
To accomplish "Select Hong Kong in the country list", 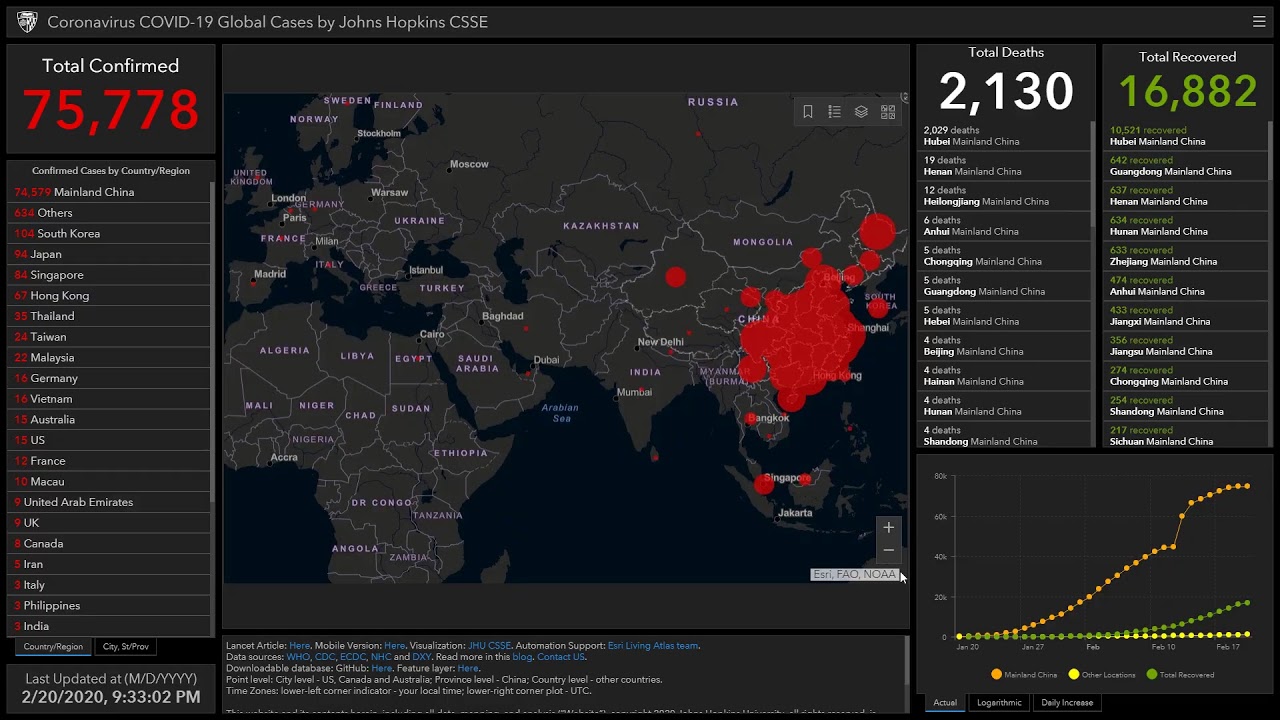I will coord(110,296).
